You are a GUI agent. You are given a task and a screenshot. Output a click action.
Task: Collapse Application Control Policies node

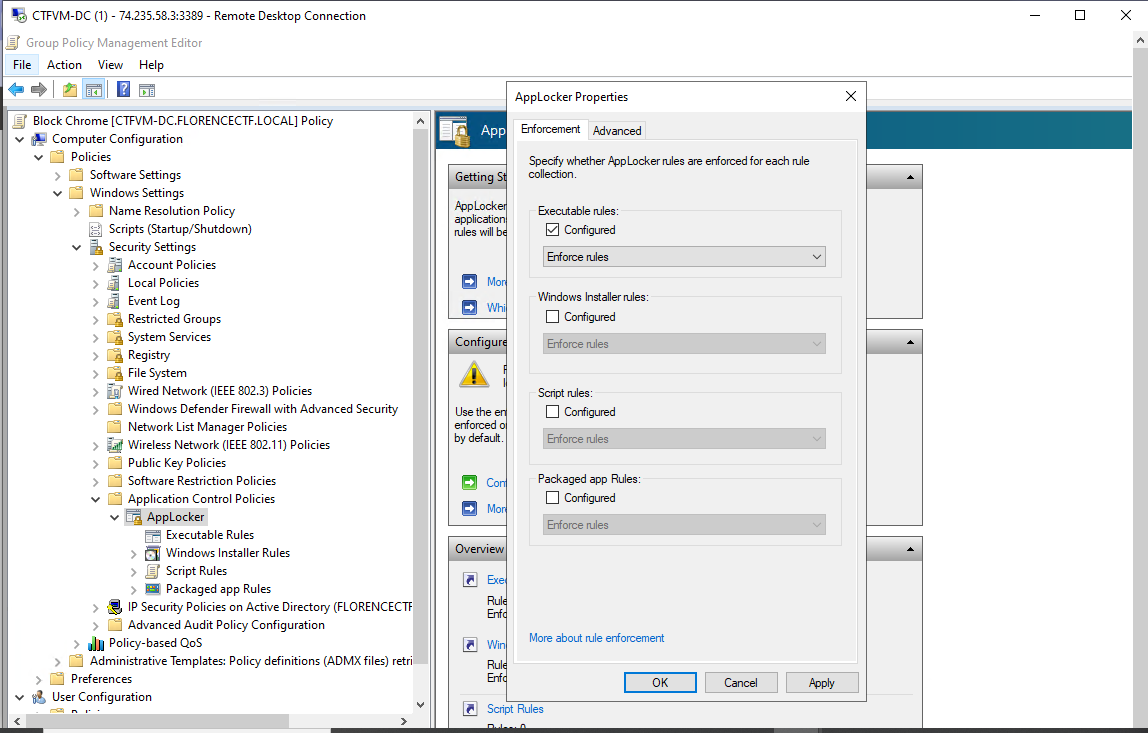96,499
